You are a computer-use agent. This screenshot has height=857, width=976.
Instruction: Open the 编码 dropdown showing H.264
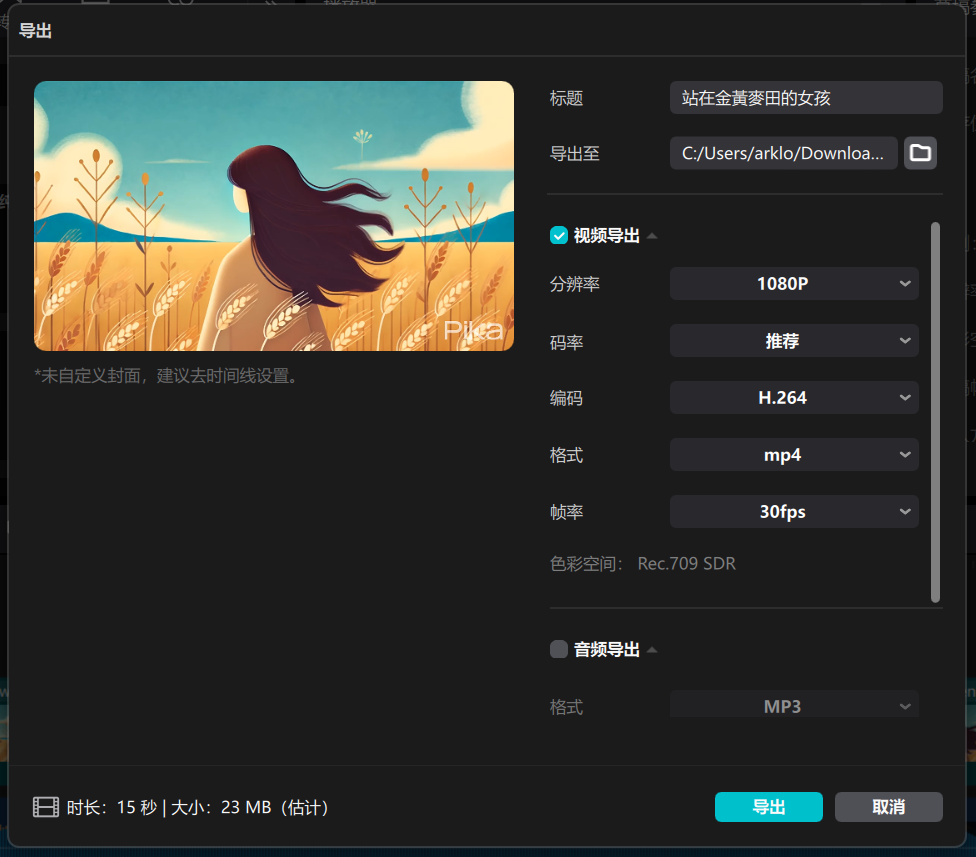coord(794,398)
